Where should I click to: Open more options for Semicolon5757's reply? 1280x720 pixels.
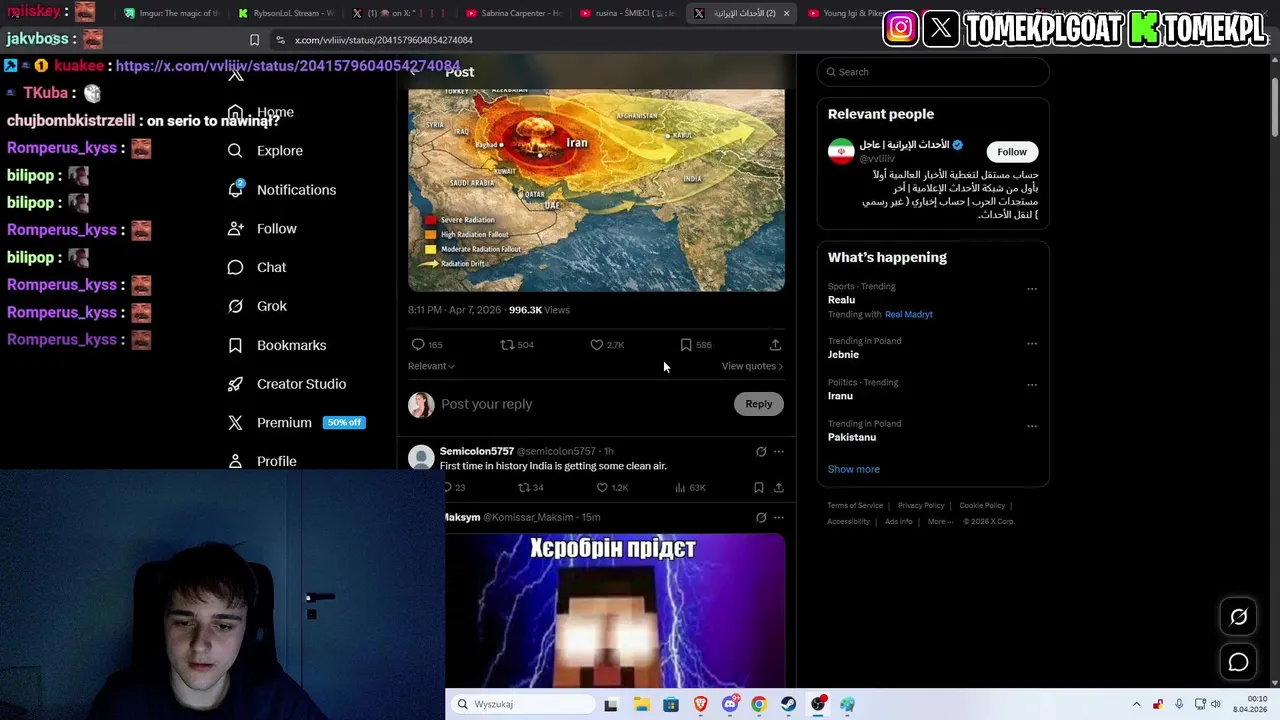tap(779, 452)
